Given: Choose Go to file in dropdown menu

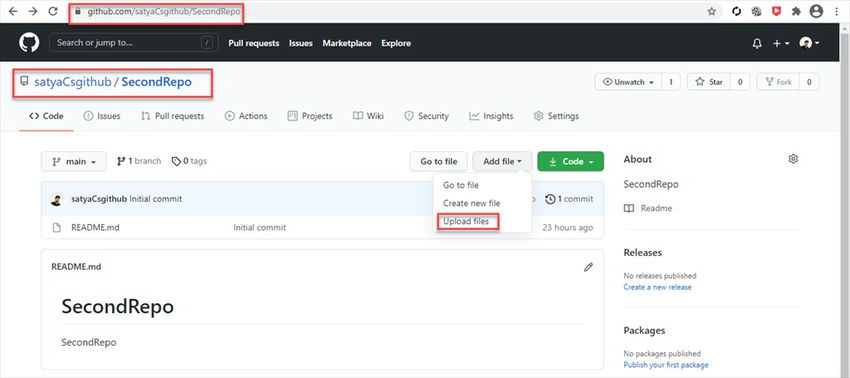Looking at the screenshot, I should coord(461,185).
